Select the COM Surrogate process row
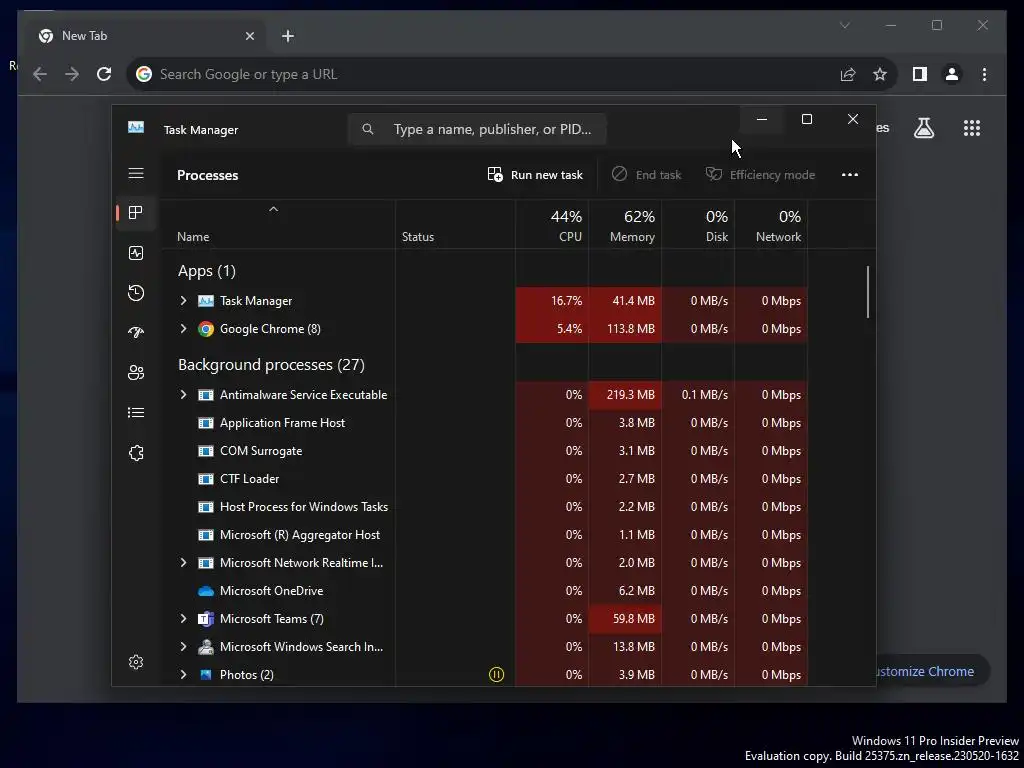Viewport: 1024px width, 768px height. (484, 451)
